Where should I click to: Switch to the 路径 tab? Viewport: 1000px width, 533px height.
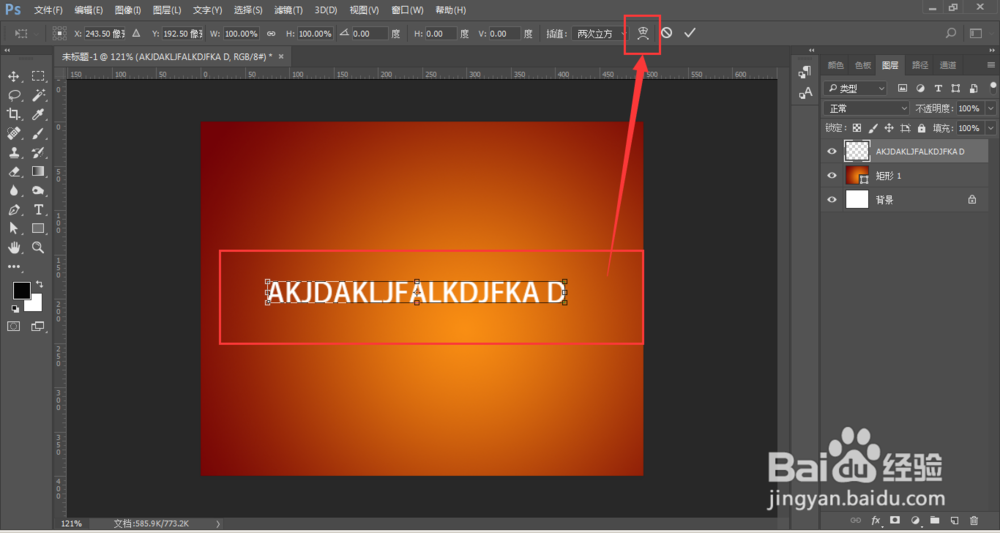[920, 65]
